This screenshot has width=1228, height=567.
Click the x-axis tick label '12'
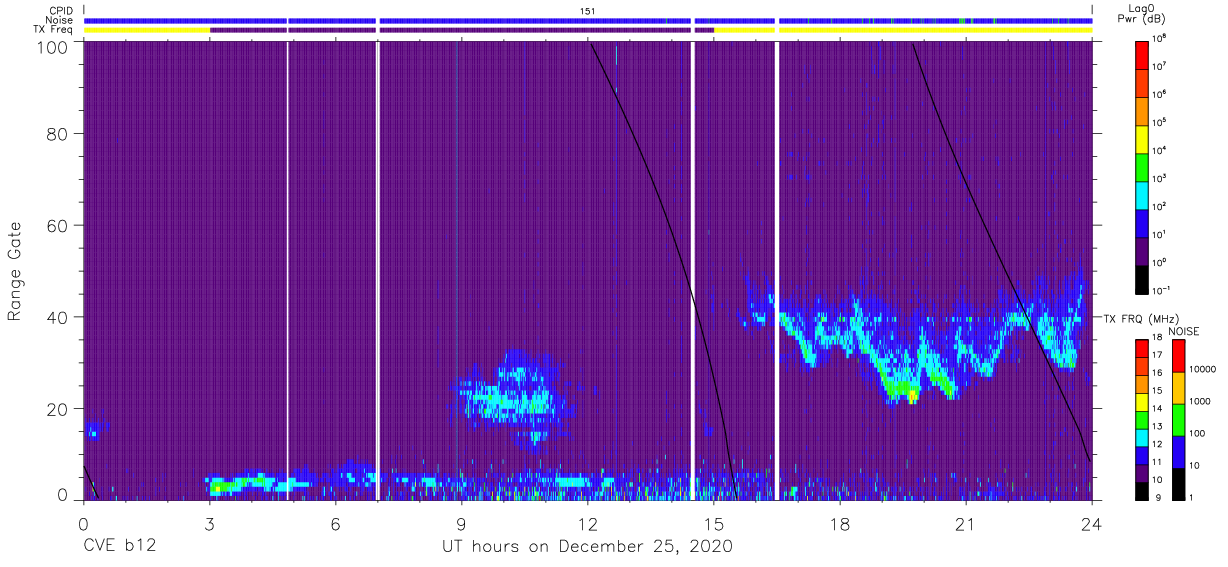[588, 526]
